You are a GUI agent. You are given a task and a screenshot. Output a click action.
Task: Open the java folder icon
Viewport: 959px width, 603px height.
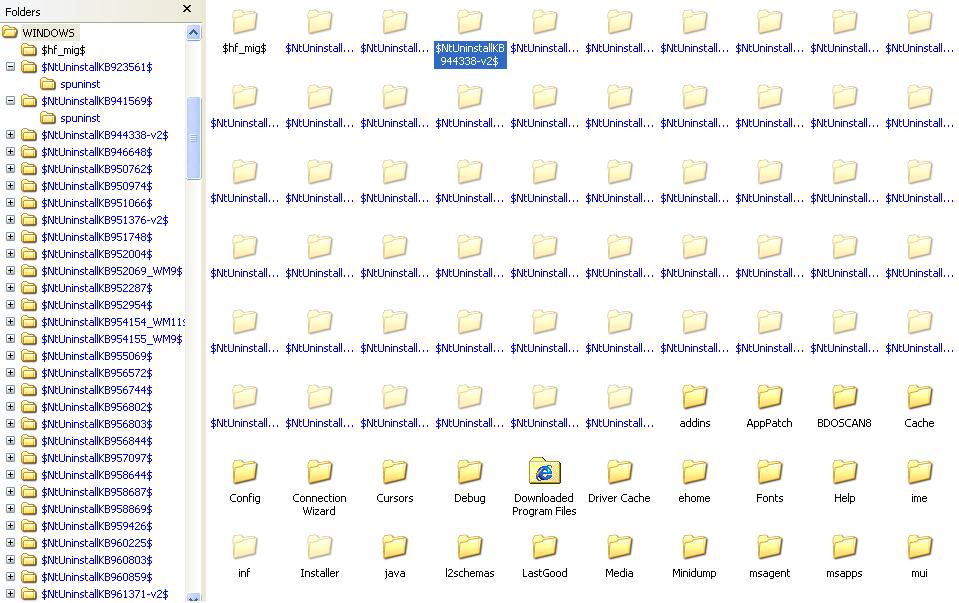pyautogui.click(x=394, y=547)
